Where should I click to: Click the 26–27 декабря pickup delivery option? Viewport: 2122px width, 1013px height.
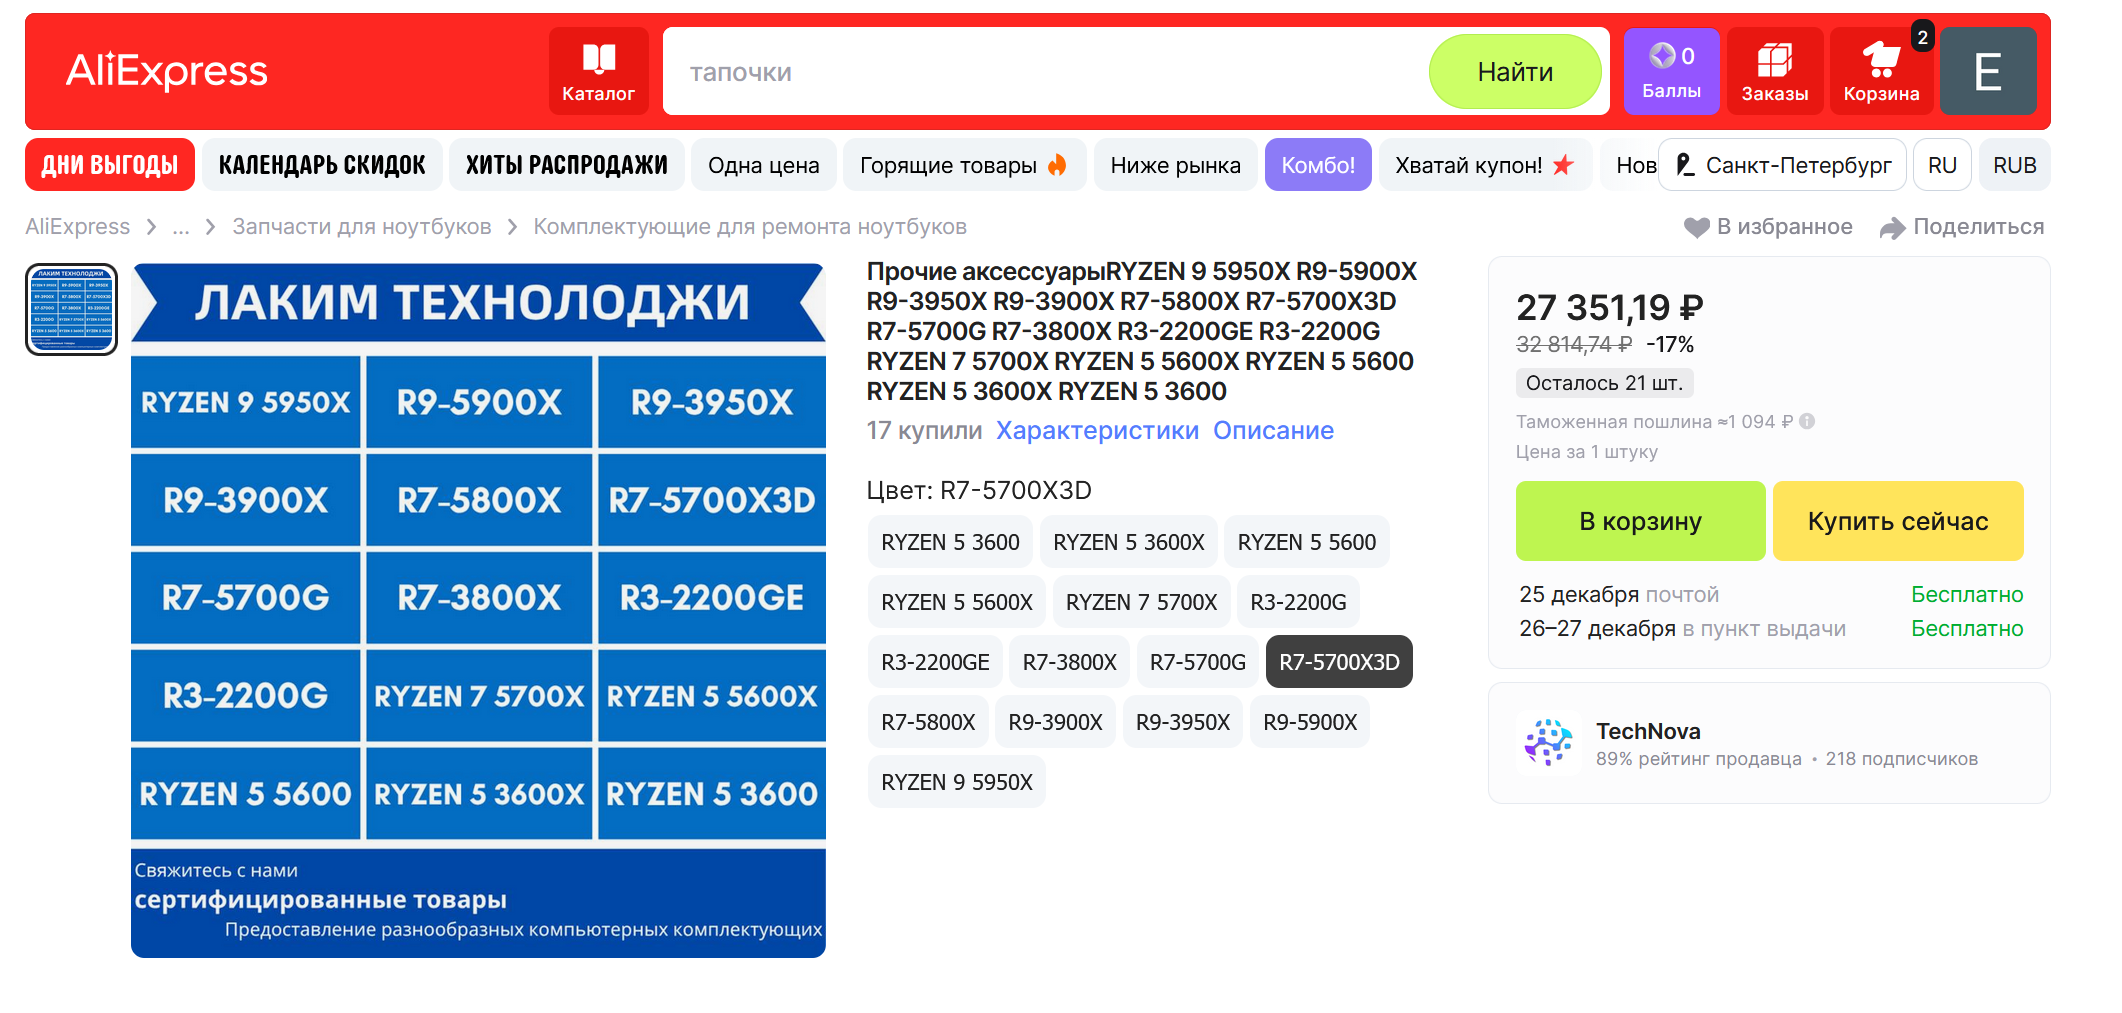point(1771,629)
